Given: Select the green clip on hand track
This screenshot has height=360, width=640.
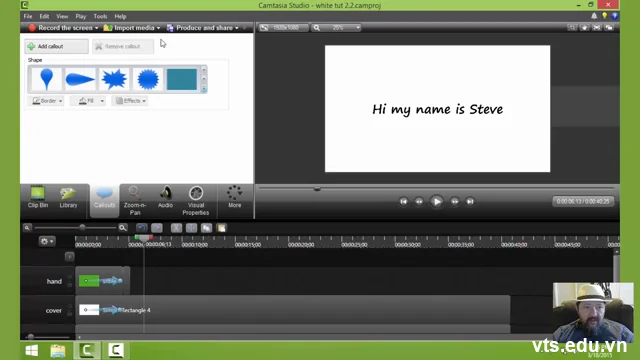Looking at the screenshot, I should tap(89, 281).
